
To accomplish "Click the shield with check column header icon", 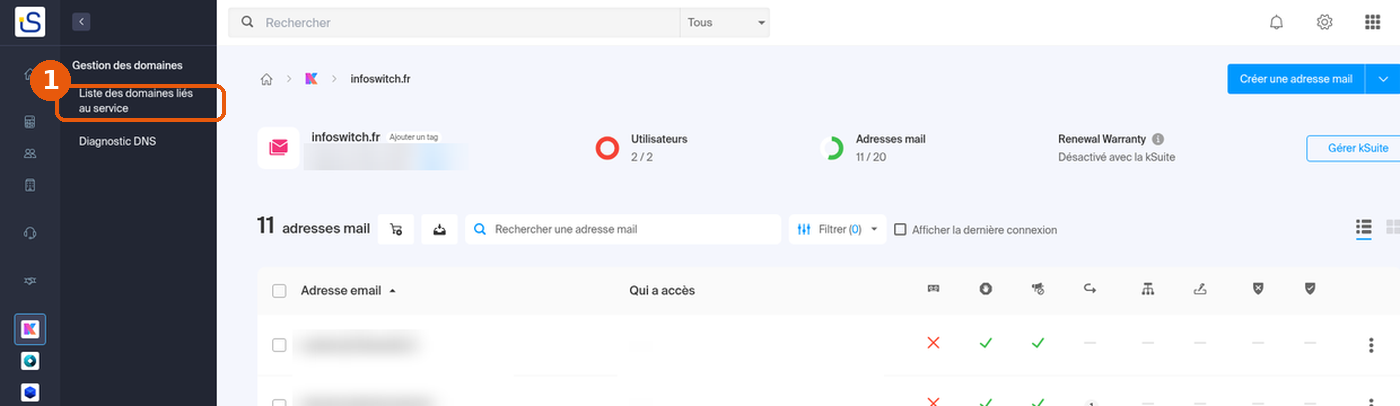I will (1310, 289).
